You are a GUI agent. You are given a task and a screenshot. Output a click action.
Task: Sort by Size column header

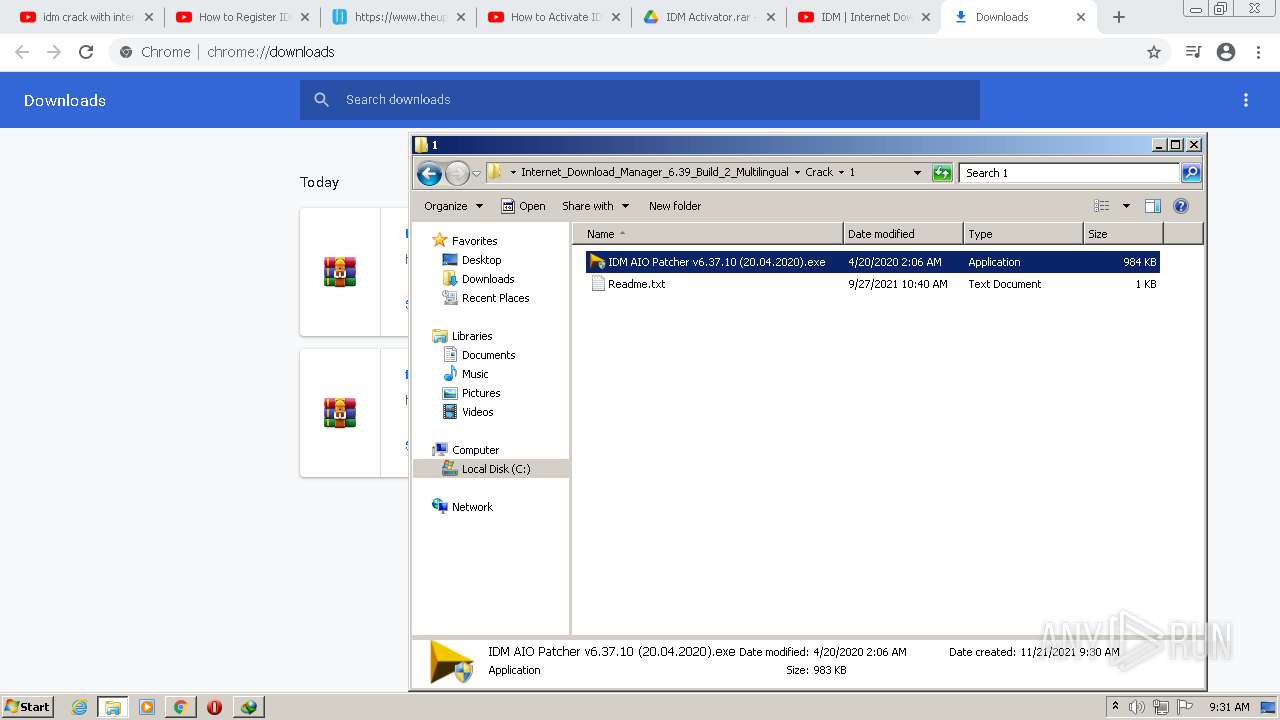1123,234
